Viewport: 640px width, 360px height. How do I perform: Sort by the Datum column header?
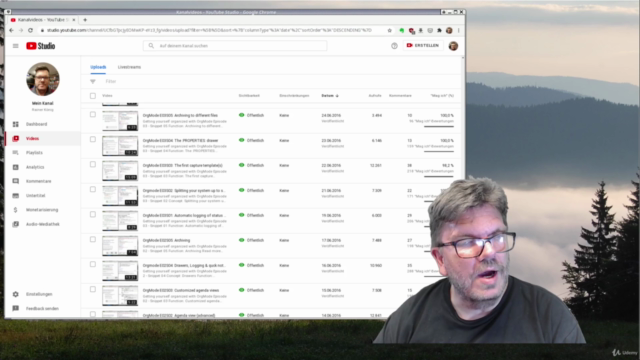(x=330, y=96)
